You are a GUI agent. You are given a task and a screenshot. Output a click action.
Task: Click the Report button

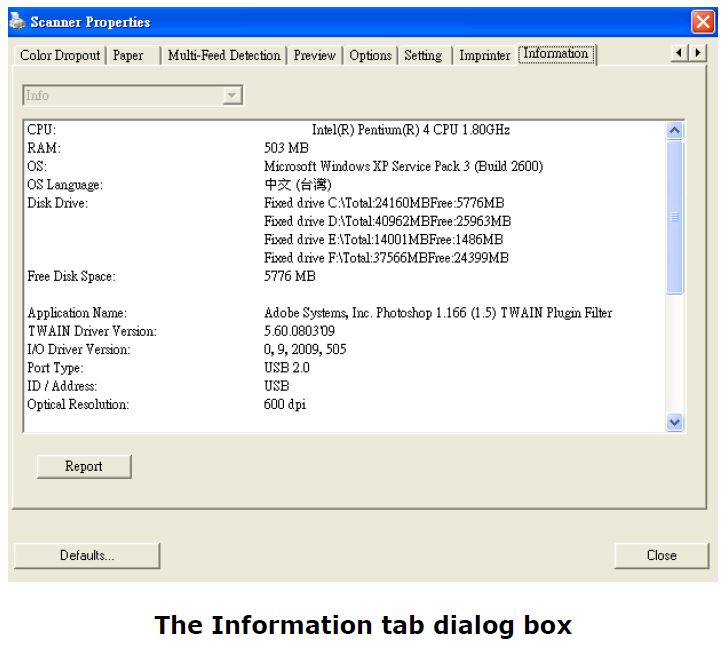pos(84,466)
